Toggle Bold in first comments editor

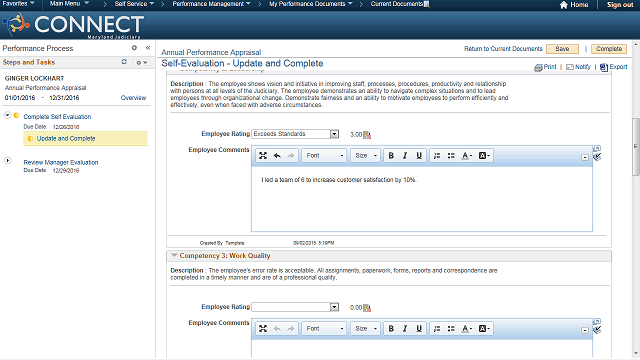tap(391, 156)
